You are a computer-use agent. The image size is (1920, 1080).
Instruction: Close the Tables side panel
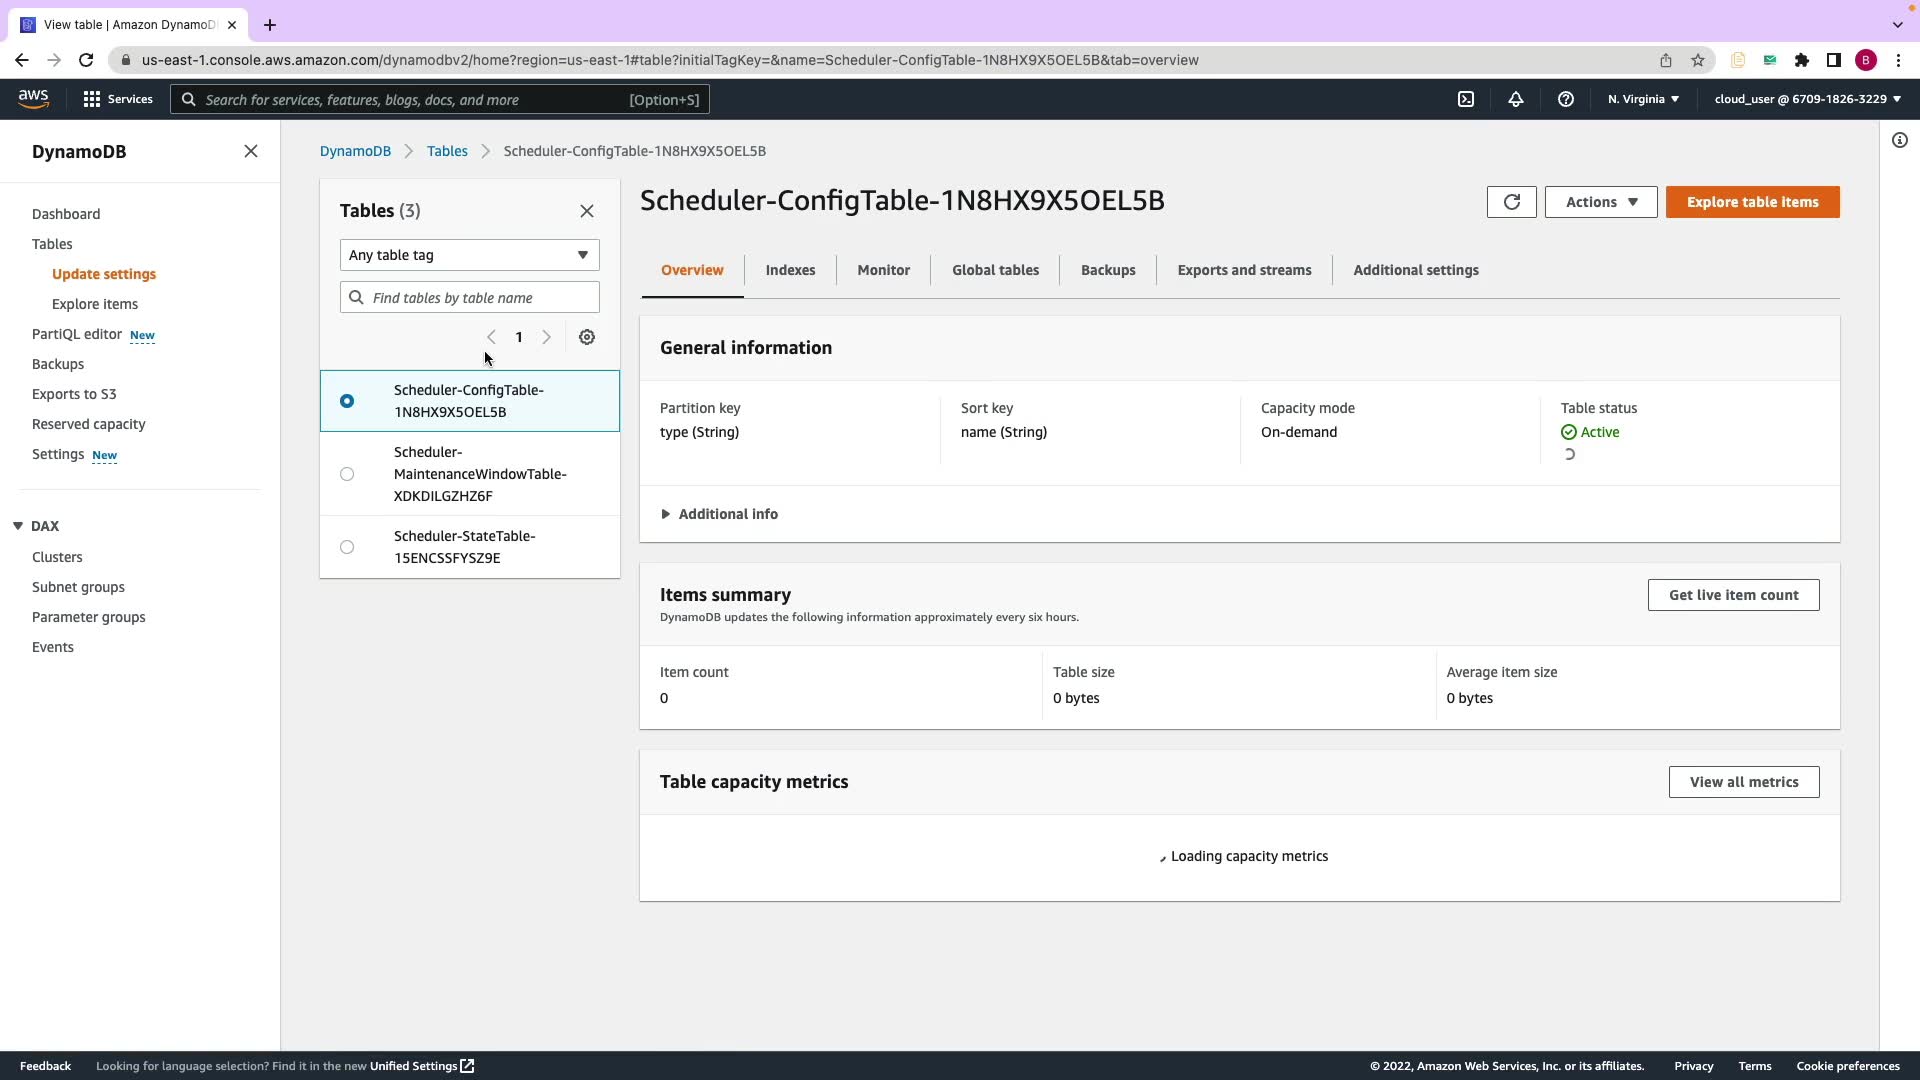pyautogui.click(x=587, y=211)
